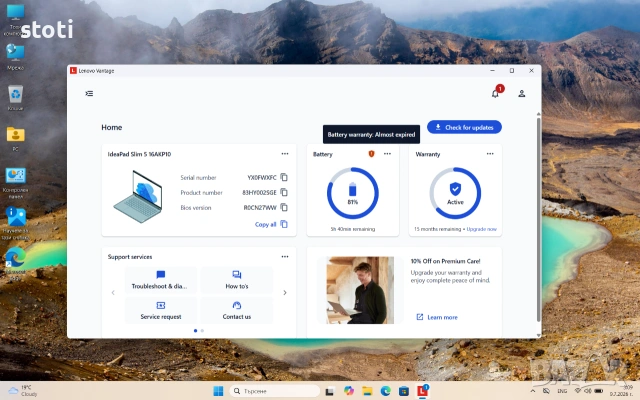
Task: Click the battery 81% circular gauge
Action: pyautogui.click(x=353, y=193)
